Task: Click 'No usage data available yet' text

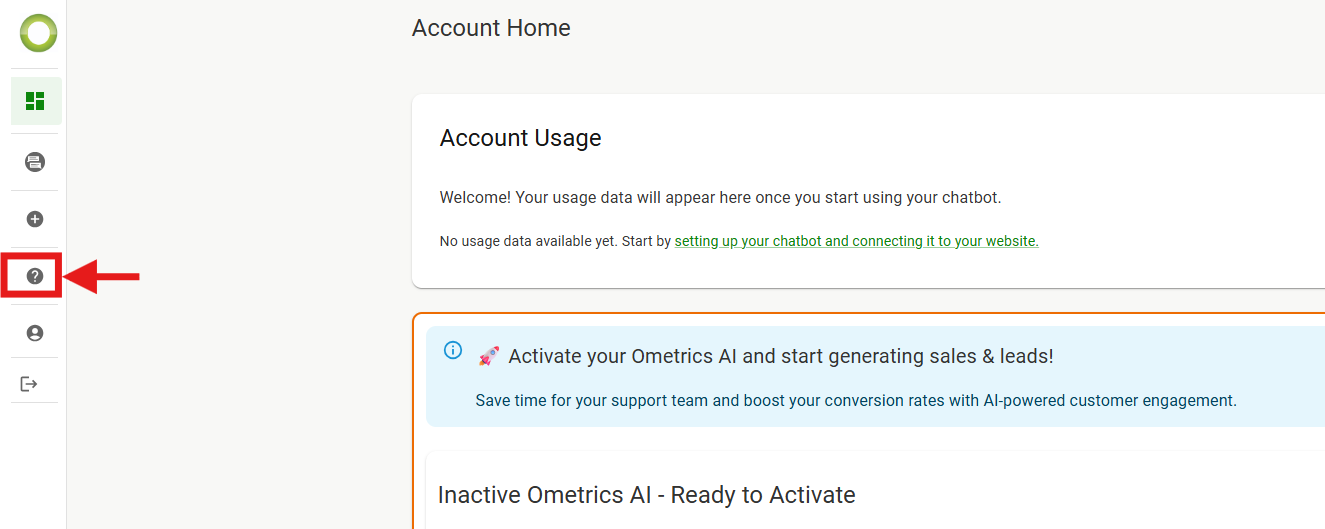Action: pos(555,241)
